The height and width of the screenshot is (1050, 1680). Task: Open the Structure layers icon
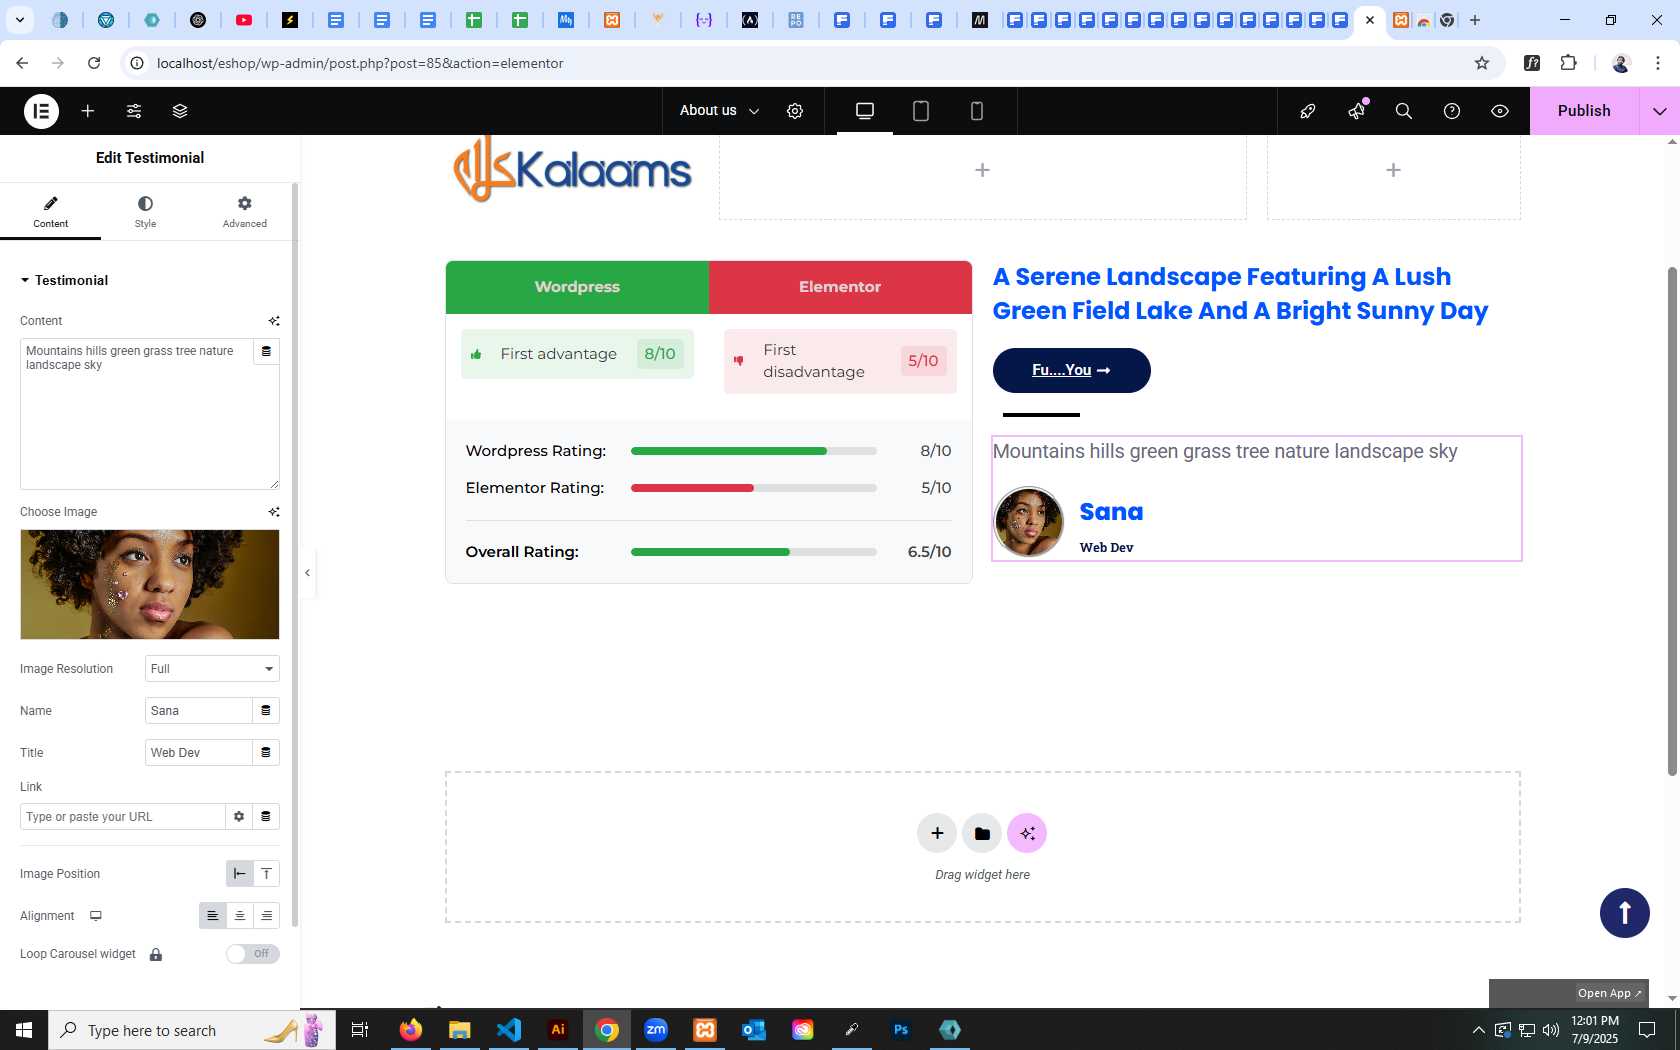pos(180,111)
